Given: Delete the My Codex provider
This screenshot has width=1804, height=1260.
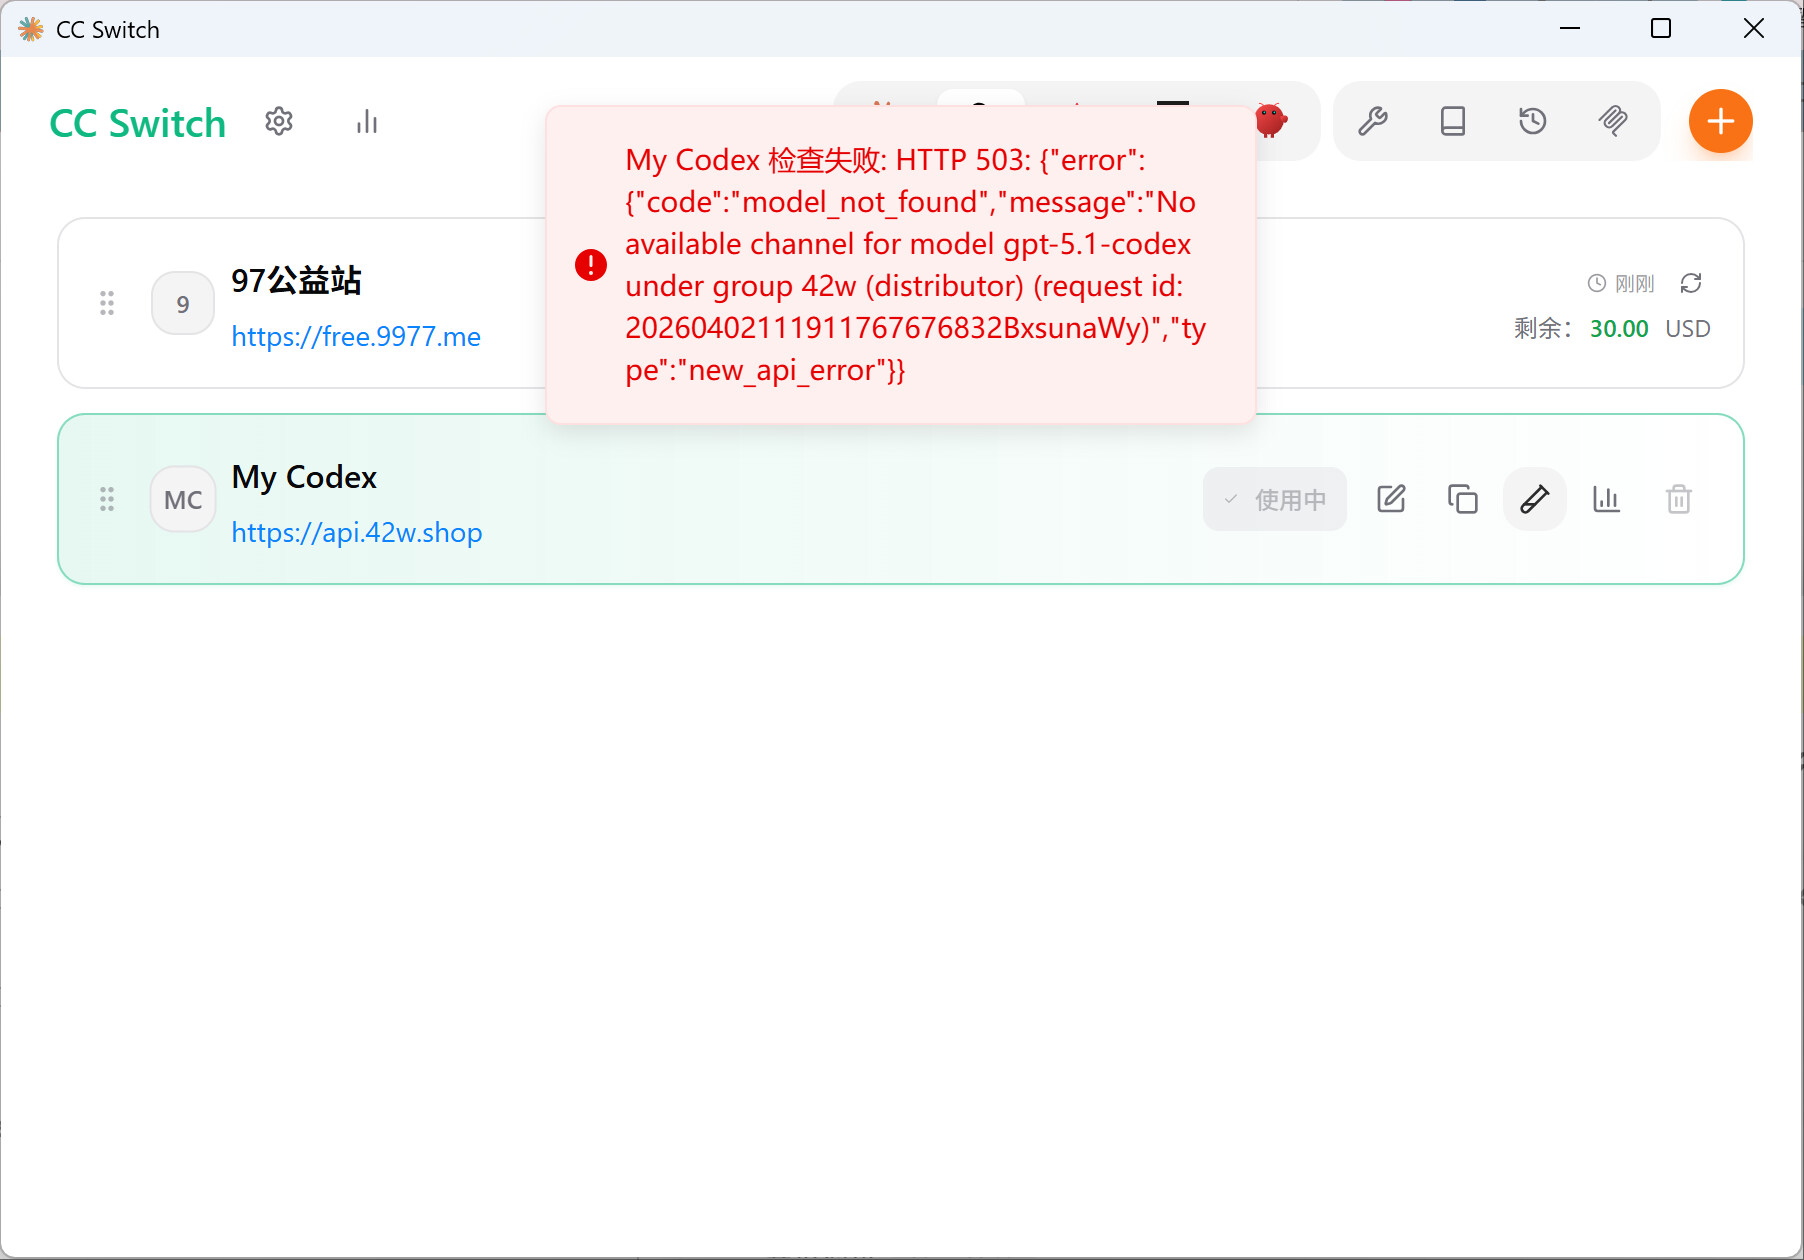Looking at the screenshot, I should click(x=1679, y=499).
